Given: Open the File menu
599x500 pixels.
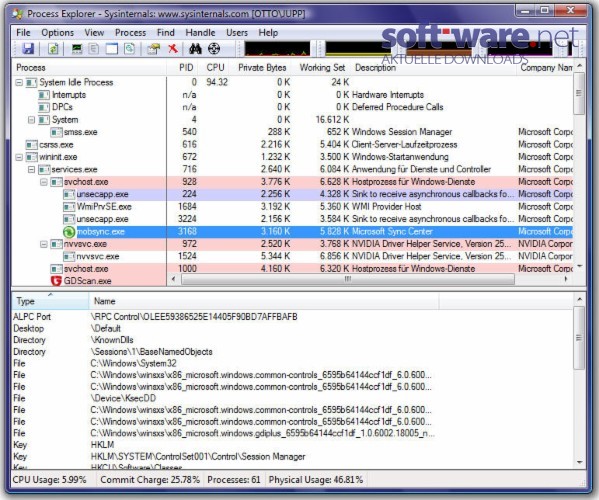Looking at the screenshot, I should [x=23, y=33].
